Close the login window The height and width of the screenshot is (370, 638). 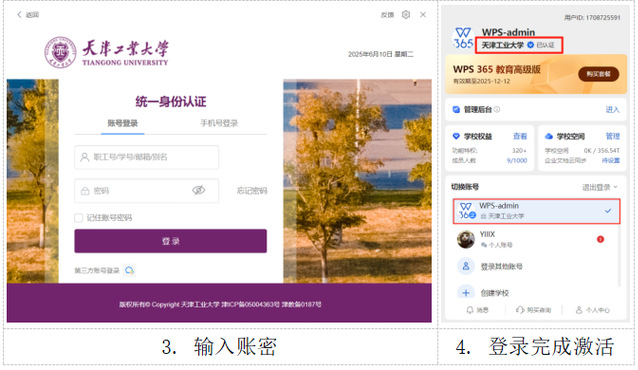tap(423, 15)
